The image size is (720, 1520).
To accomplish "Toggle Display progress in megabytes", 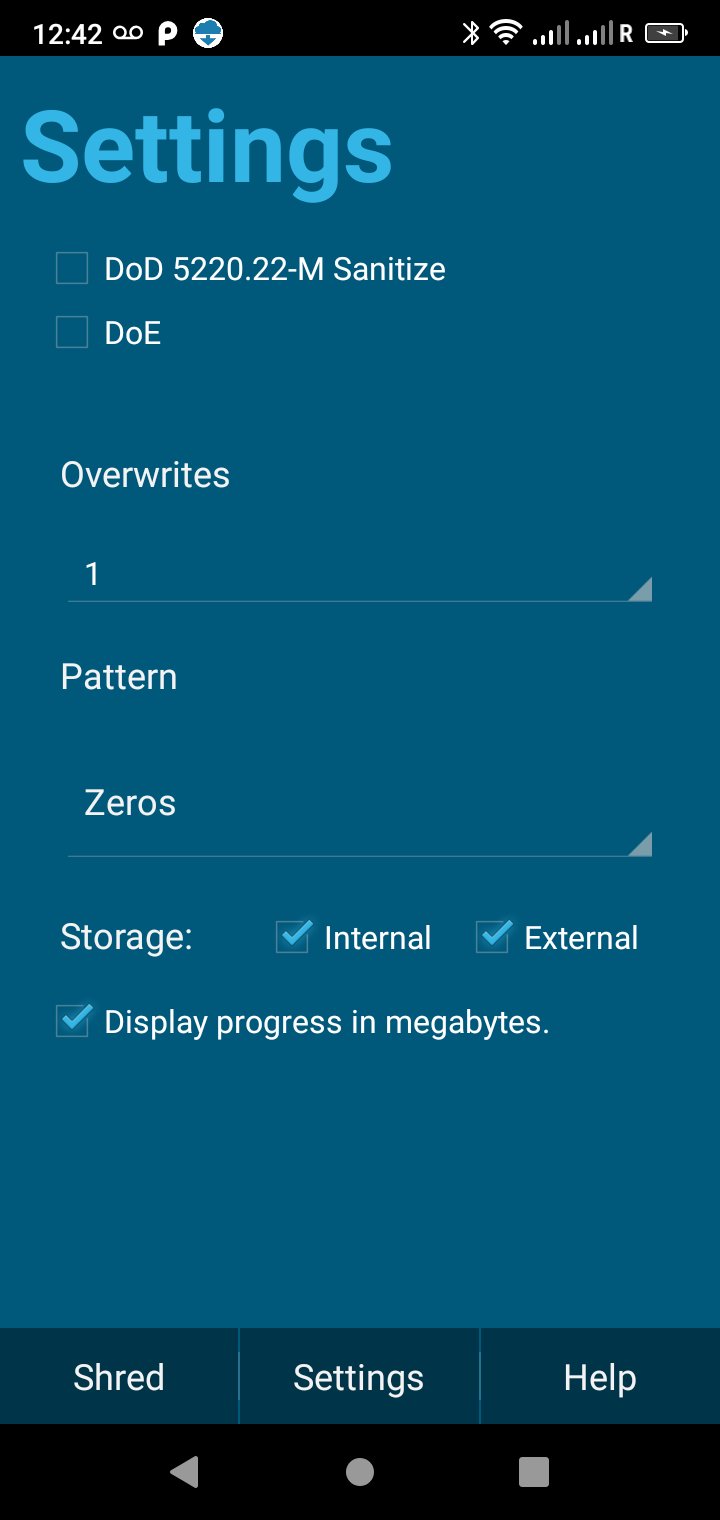I will [73, 1022].
